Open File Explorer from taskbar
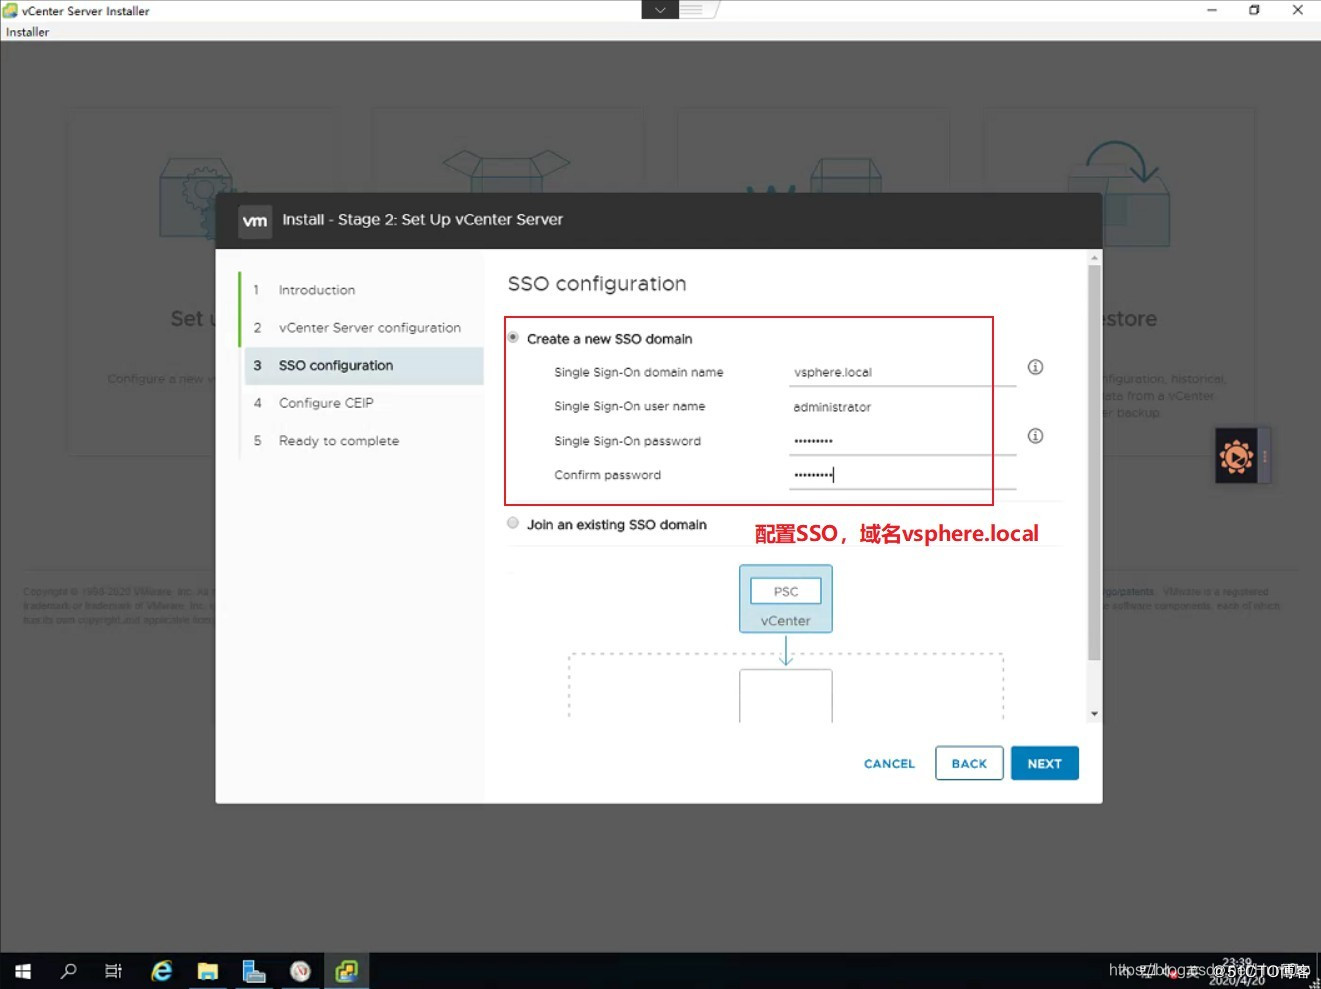The height and width of the screenshot is (989, 1321). click(x=207, y=971)
